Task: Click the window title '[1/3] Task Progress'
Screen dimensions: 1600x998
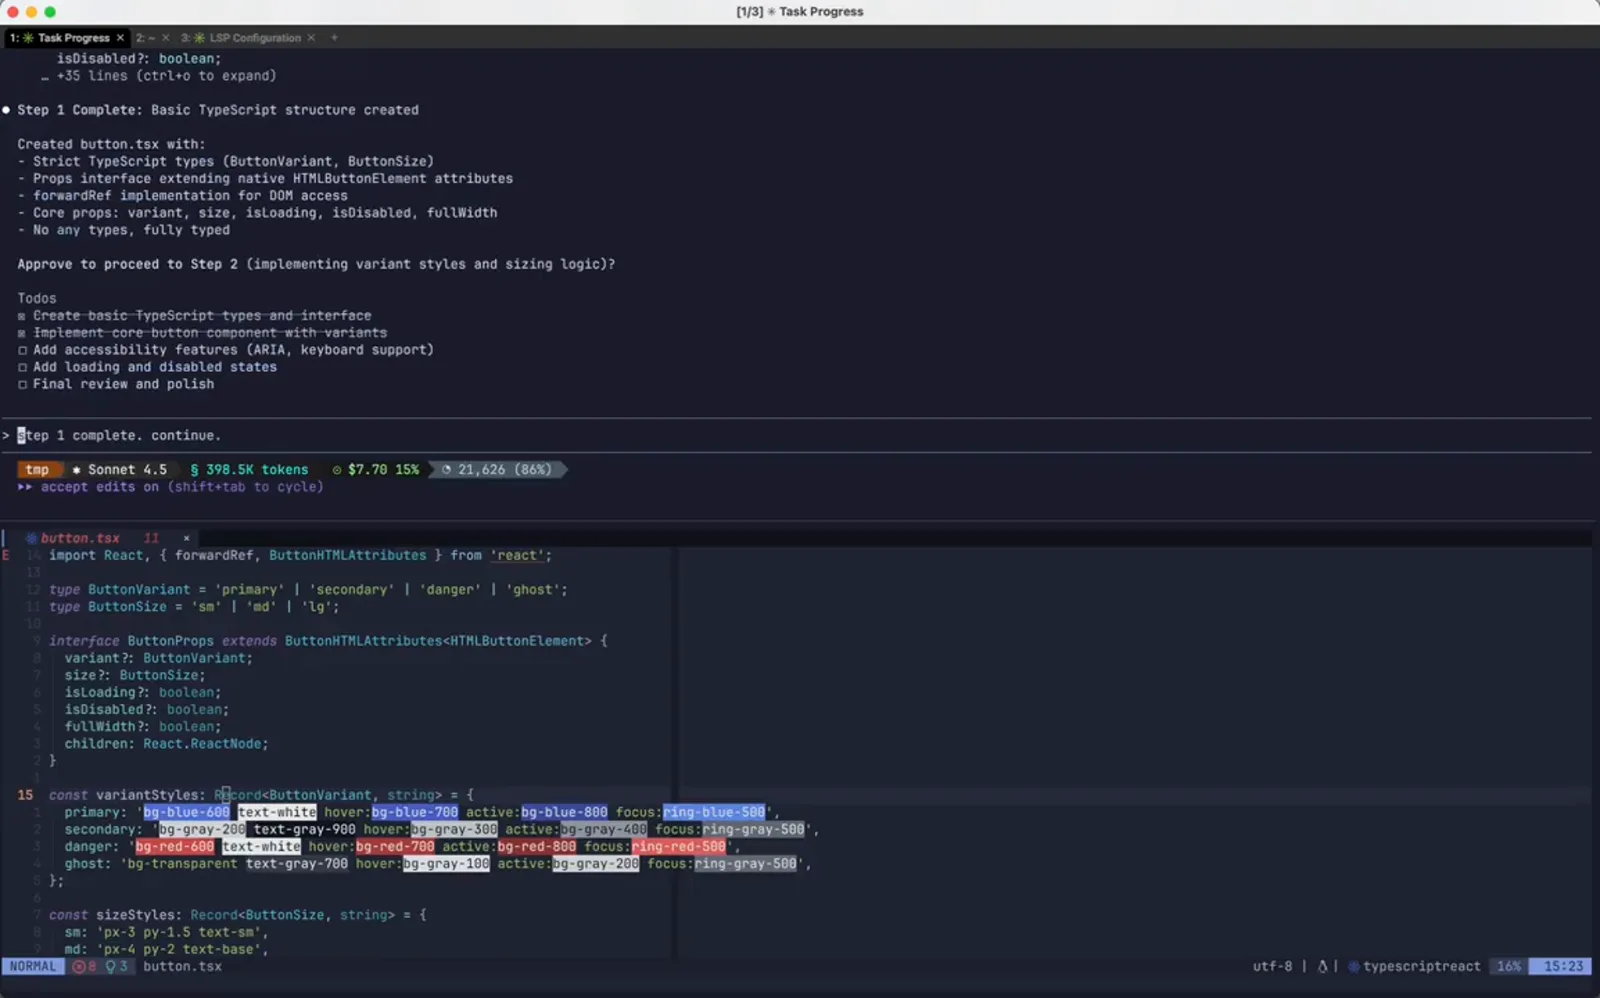Action: click(x=800, y=12)
